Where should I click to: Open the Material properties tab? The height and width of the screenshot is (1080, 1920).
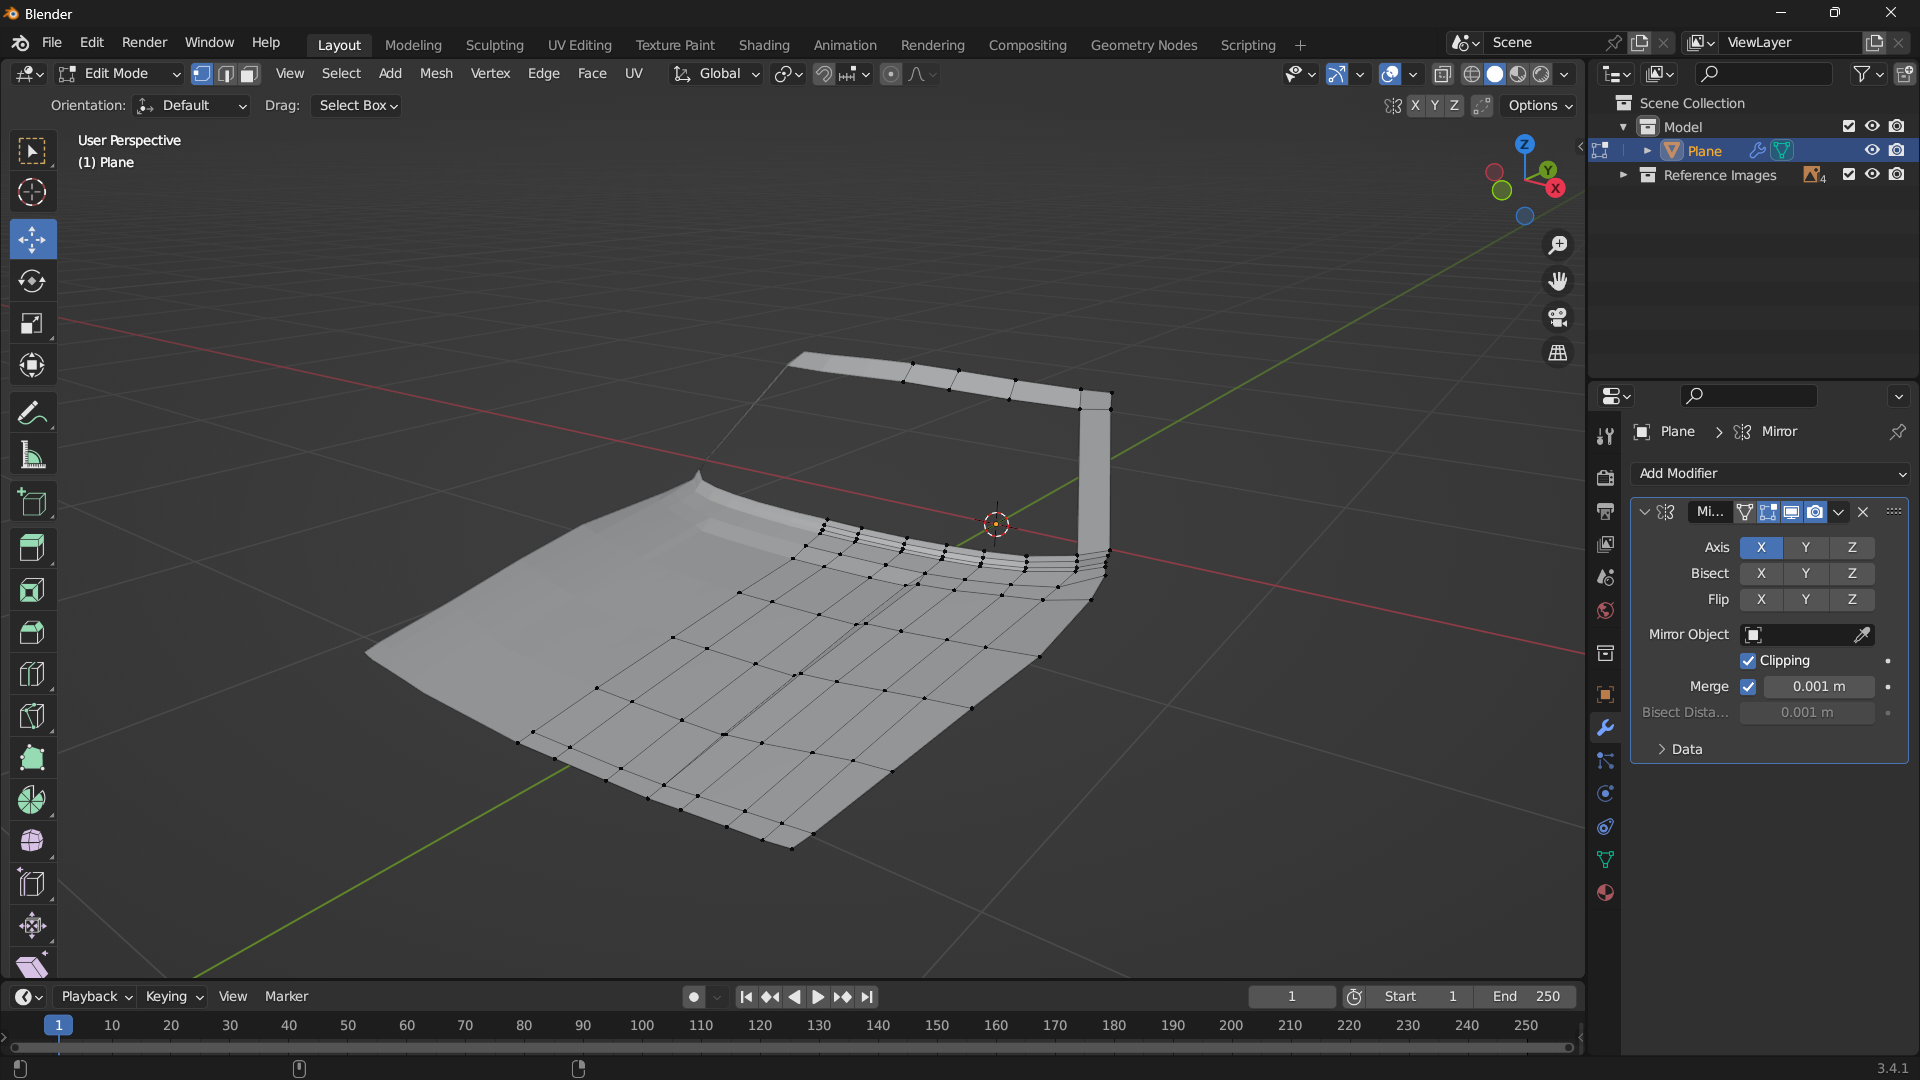pyautogui.click(x=1605, y=893)
